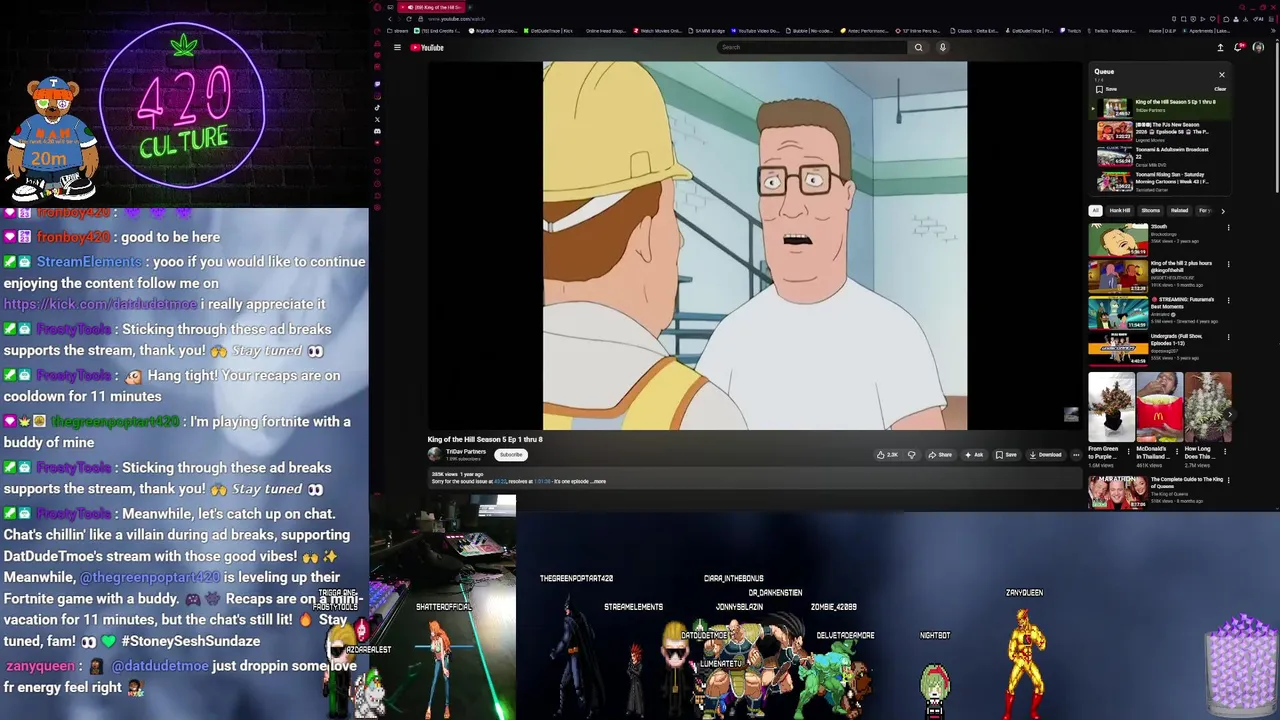Select the King of the Hill browser tab
Screen dimensions: 1280x720
431,8
